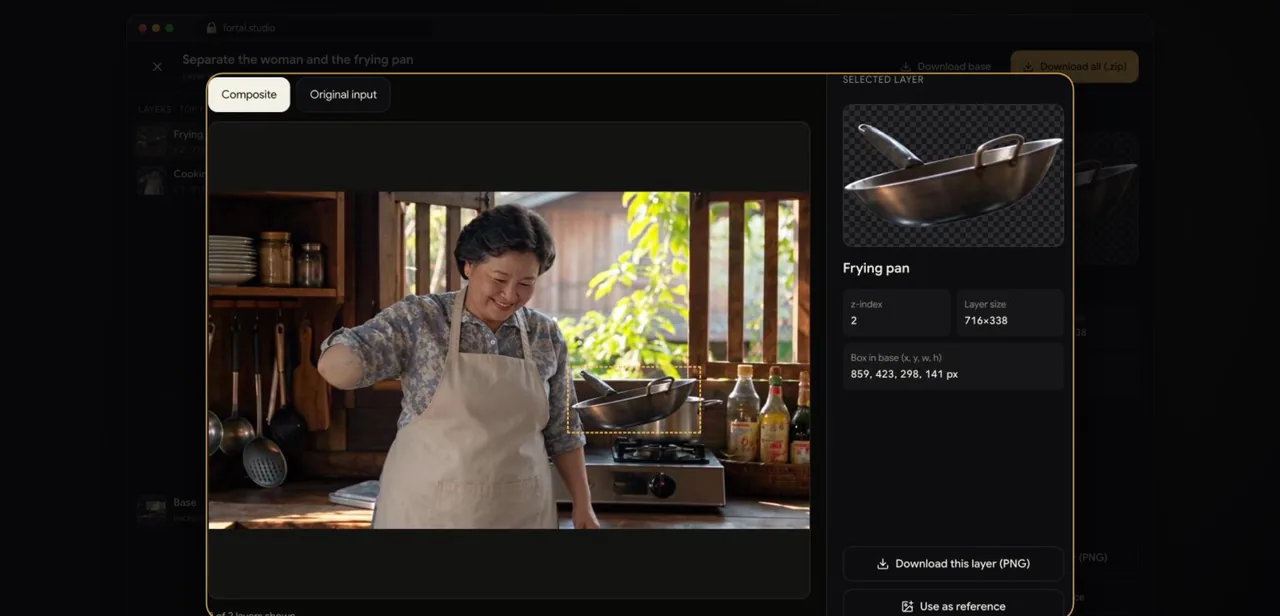
Task: Click the download icon beside Download base
Action: click(906, 67)
